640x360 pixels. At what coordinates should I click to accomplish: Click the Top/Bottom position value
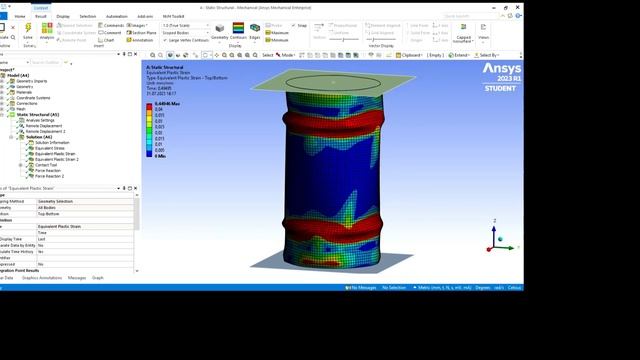pos(85,214)
